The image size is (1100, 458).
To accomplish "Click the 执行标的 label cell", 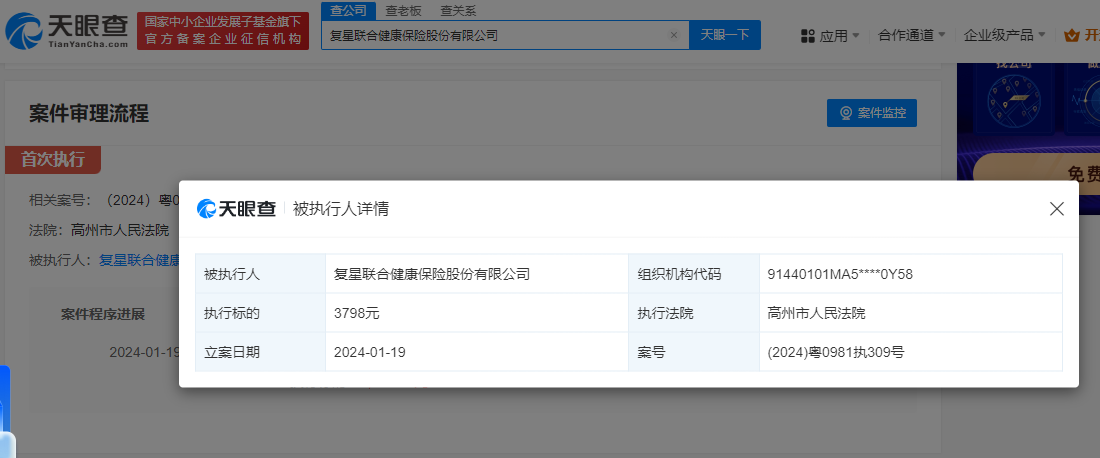I will click(260, 314).
